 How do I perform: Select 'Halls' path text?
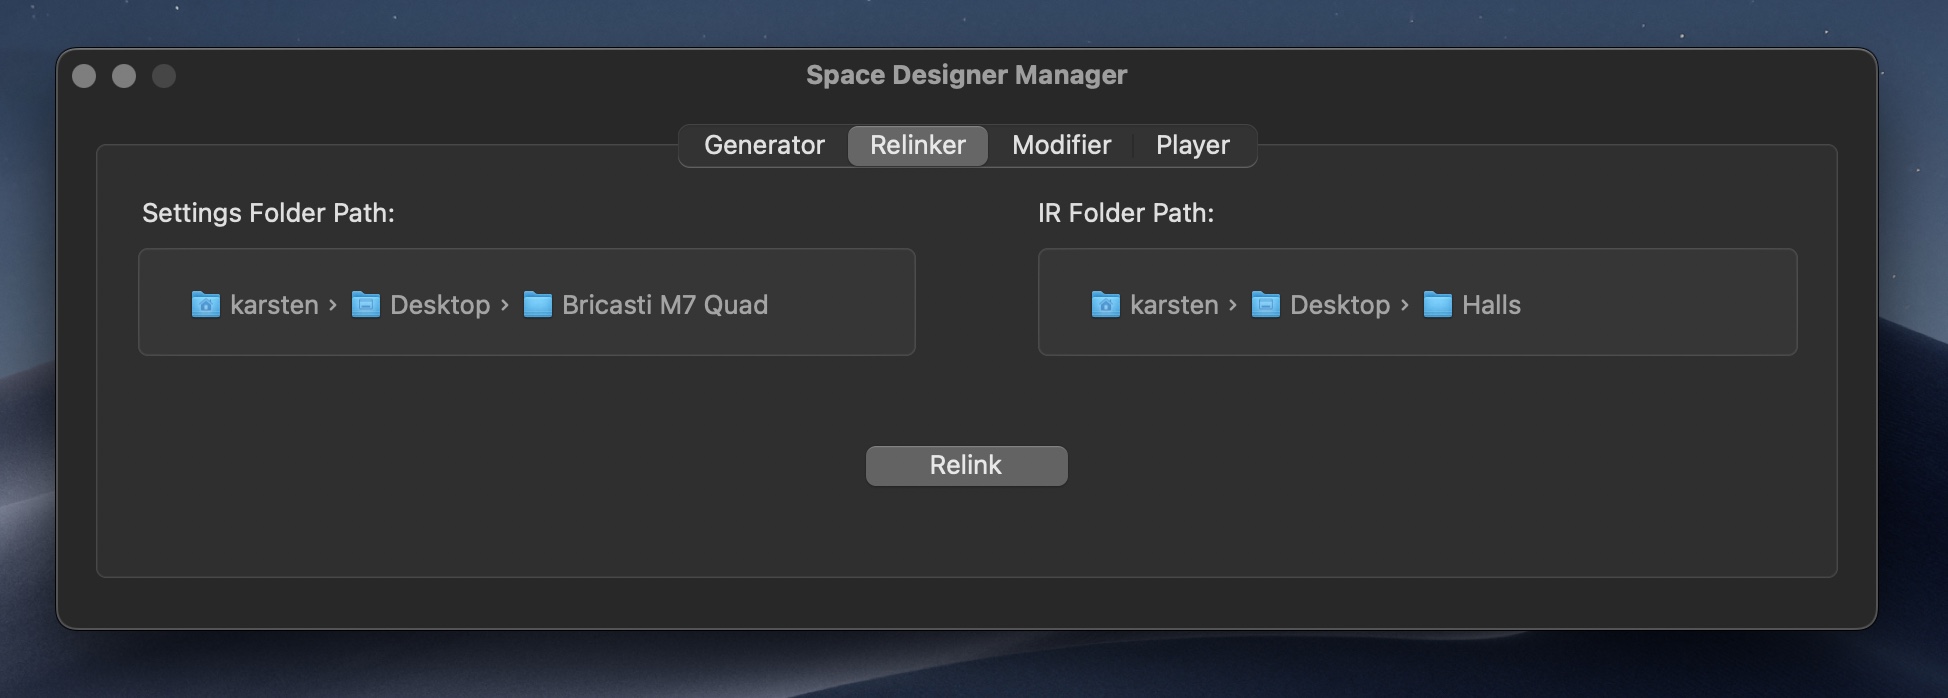1491,305
